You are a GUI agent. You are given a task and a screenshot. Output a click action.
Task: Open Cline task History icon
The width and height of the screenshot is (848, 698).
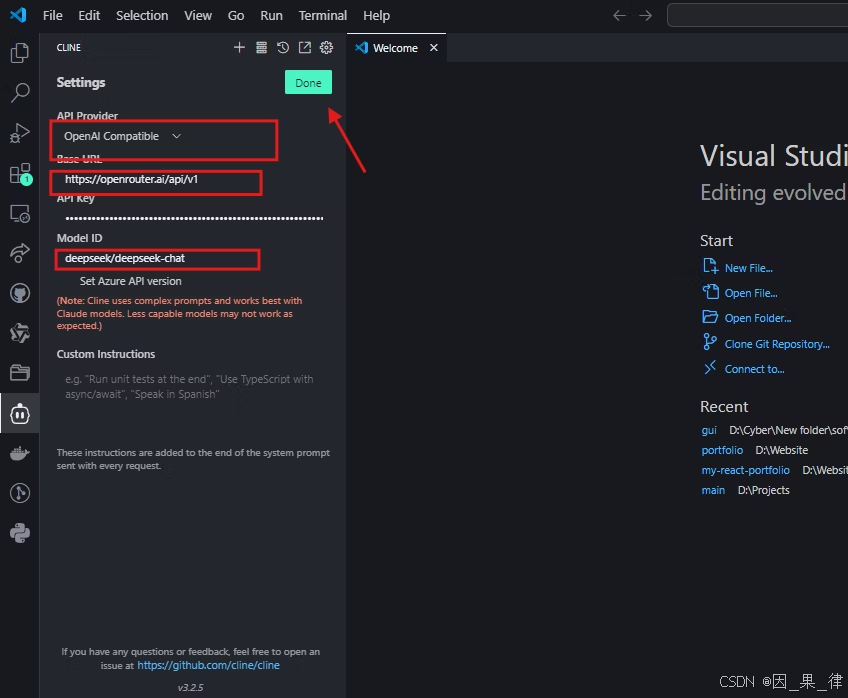pos(283,48)
